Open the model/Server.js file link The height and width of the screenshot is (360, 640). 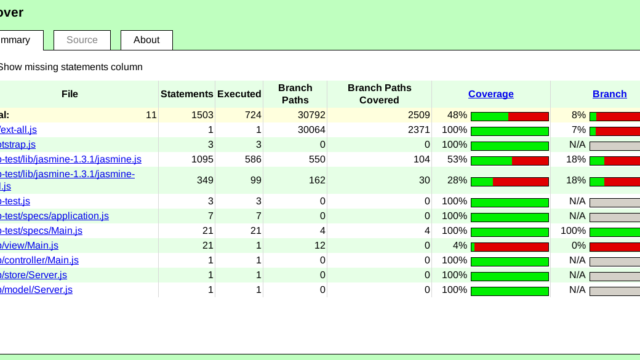(x=36, y=289)
